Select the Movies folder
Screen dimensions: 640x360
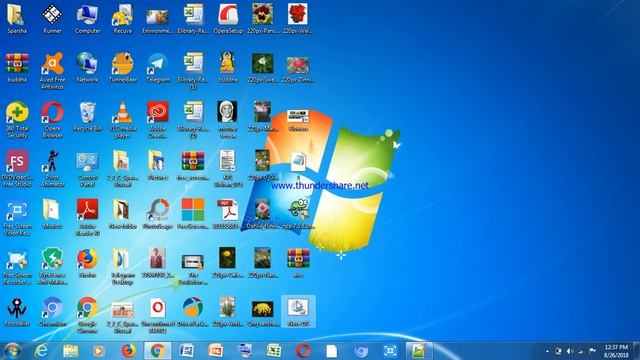click(52, 214)
